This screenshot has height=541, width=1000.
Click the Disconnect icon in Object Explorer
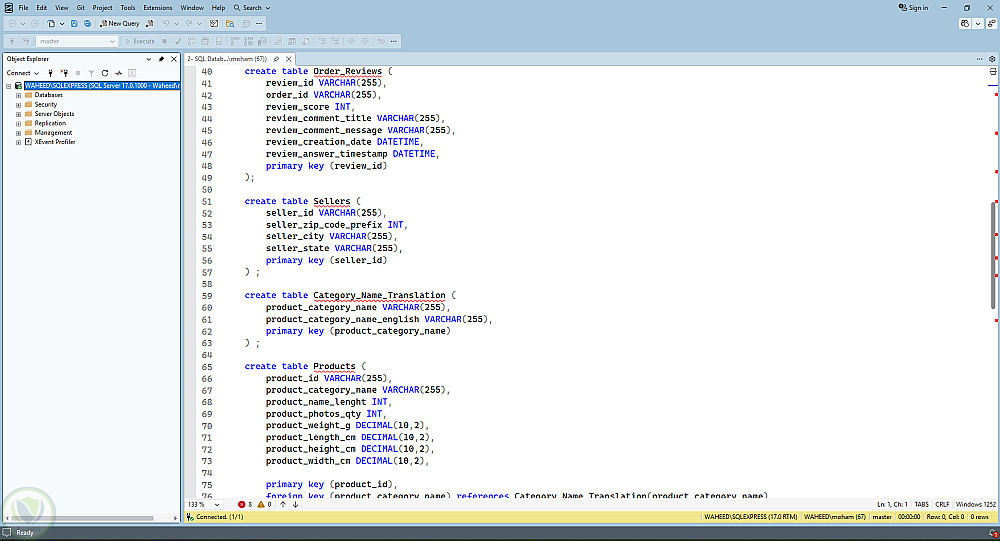(x=64, y=73)
